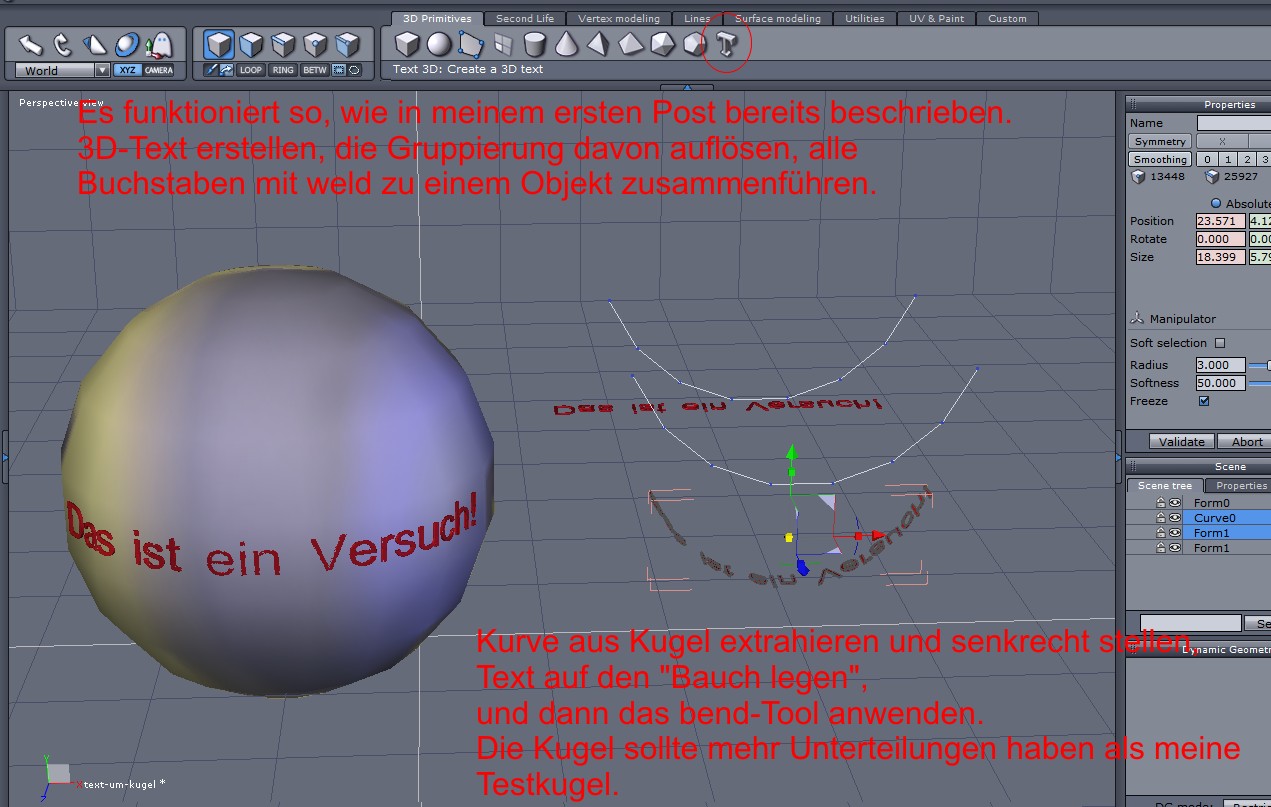Select the rectangle selection mode icon
The height and width of the screenshot is (807, 1271).
click(x=338, y=70)
